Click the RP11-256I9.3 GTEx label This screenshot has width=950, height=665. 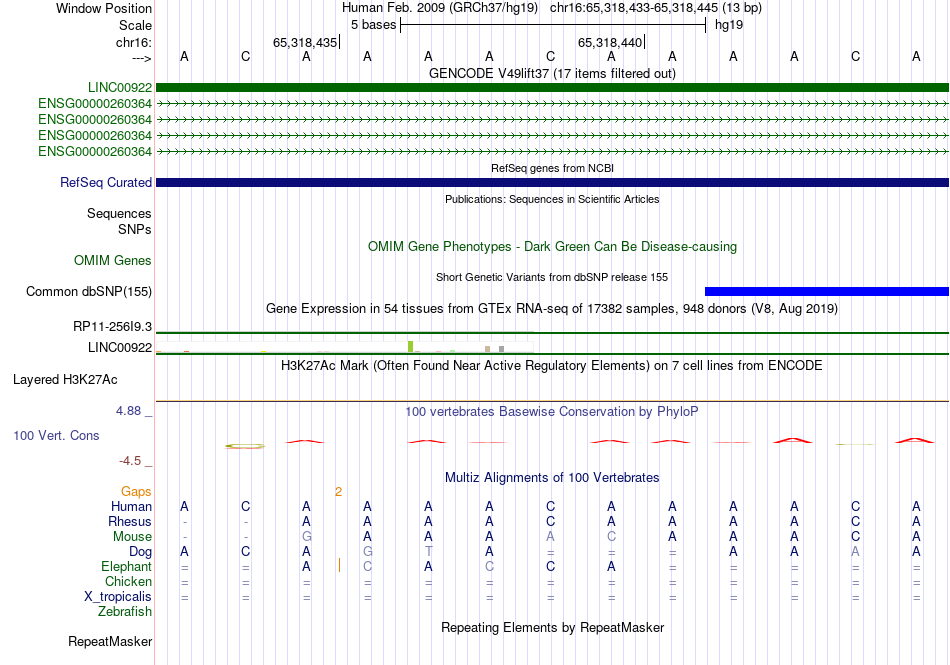click(112, 326)
